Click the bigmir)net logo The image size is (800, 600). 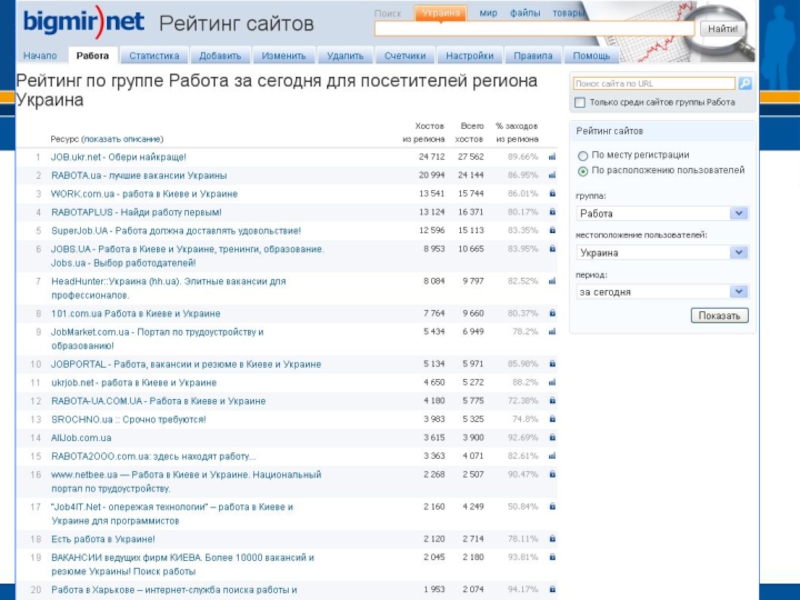84,22
